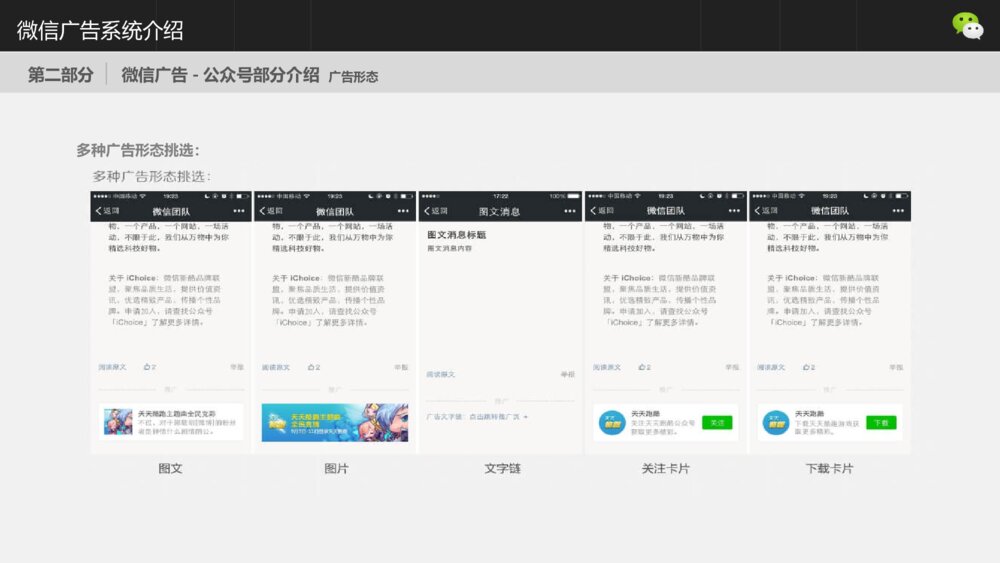Image resolution: width=1000 pixels, height=563 pixels.
Task: Click 阅读原文 on the 图文消息 screen
Action: coord(441,374)
